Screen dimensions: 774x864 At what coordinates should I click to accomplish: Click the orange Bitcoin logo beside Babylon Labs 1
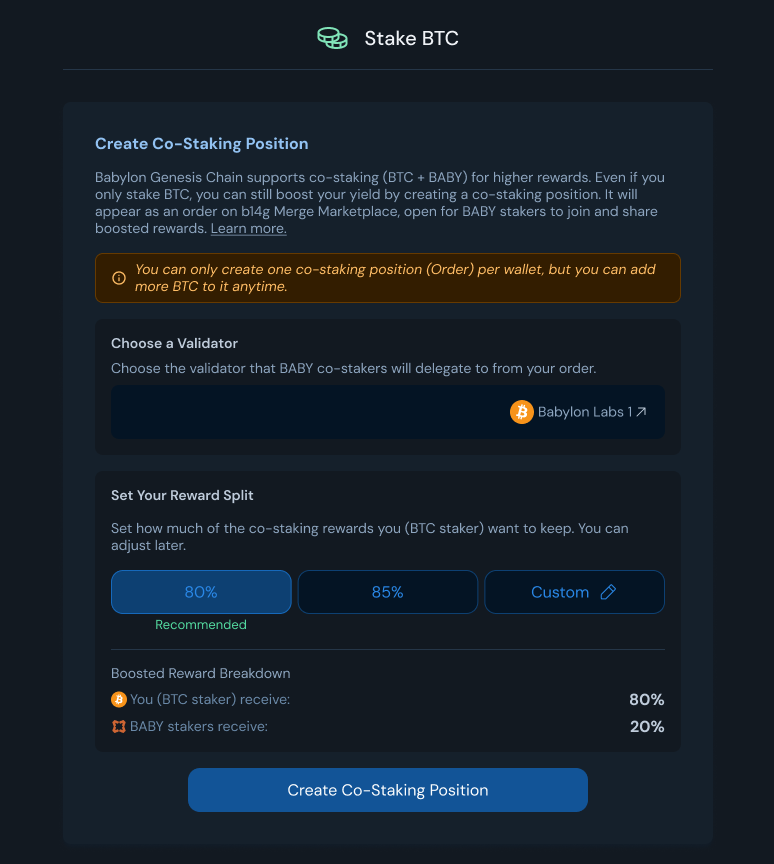(x=521, y=412)
